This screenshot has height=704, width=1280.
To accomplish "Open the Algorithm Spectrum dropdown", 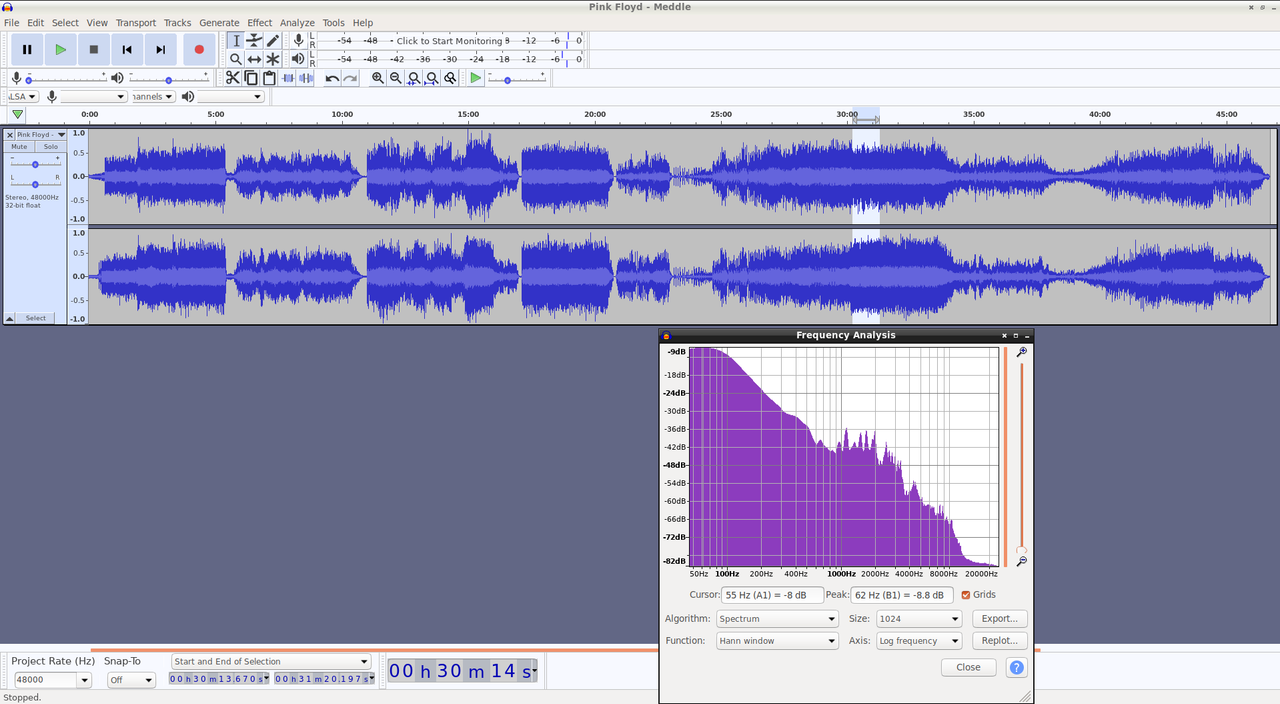I will [777, 619].
